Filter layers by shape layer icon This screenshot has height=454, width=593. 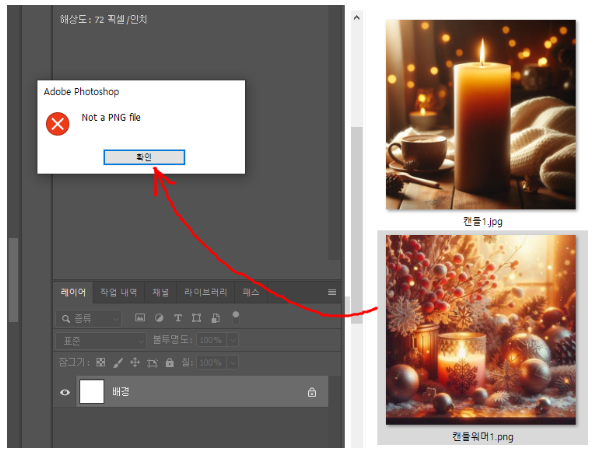(x=196, y=318)
